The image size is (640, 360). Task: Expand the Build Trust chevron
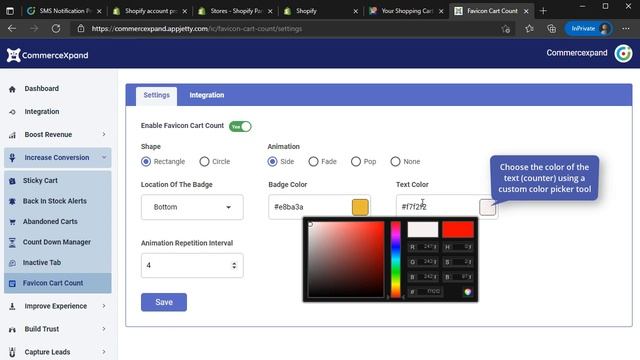click(104, 329)
